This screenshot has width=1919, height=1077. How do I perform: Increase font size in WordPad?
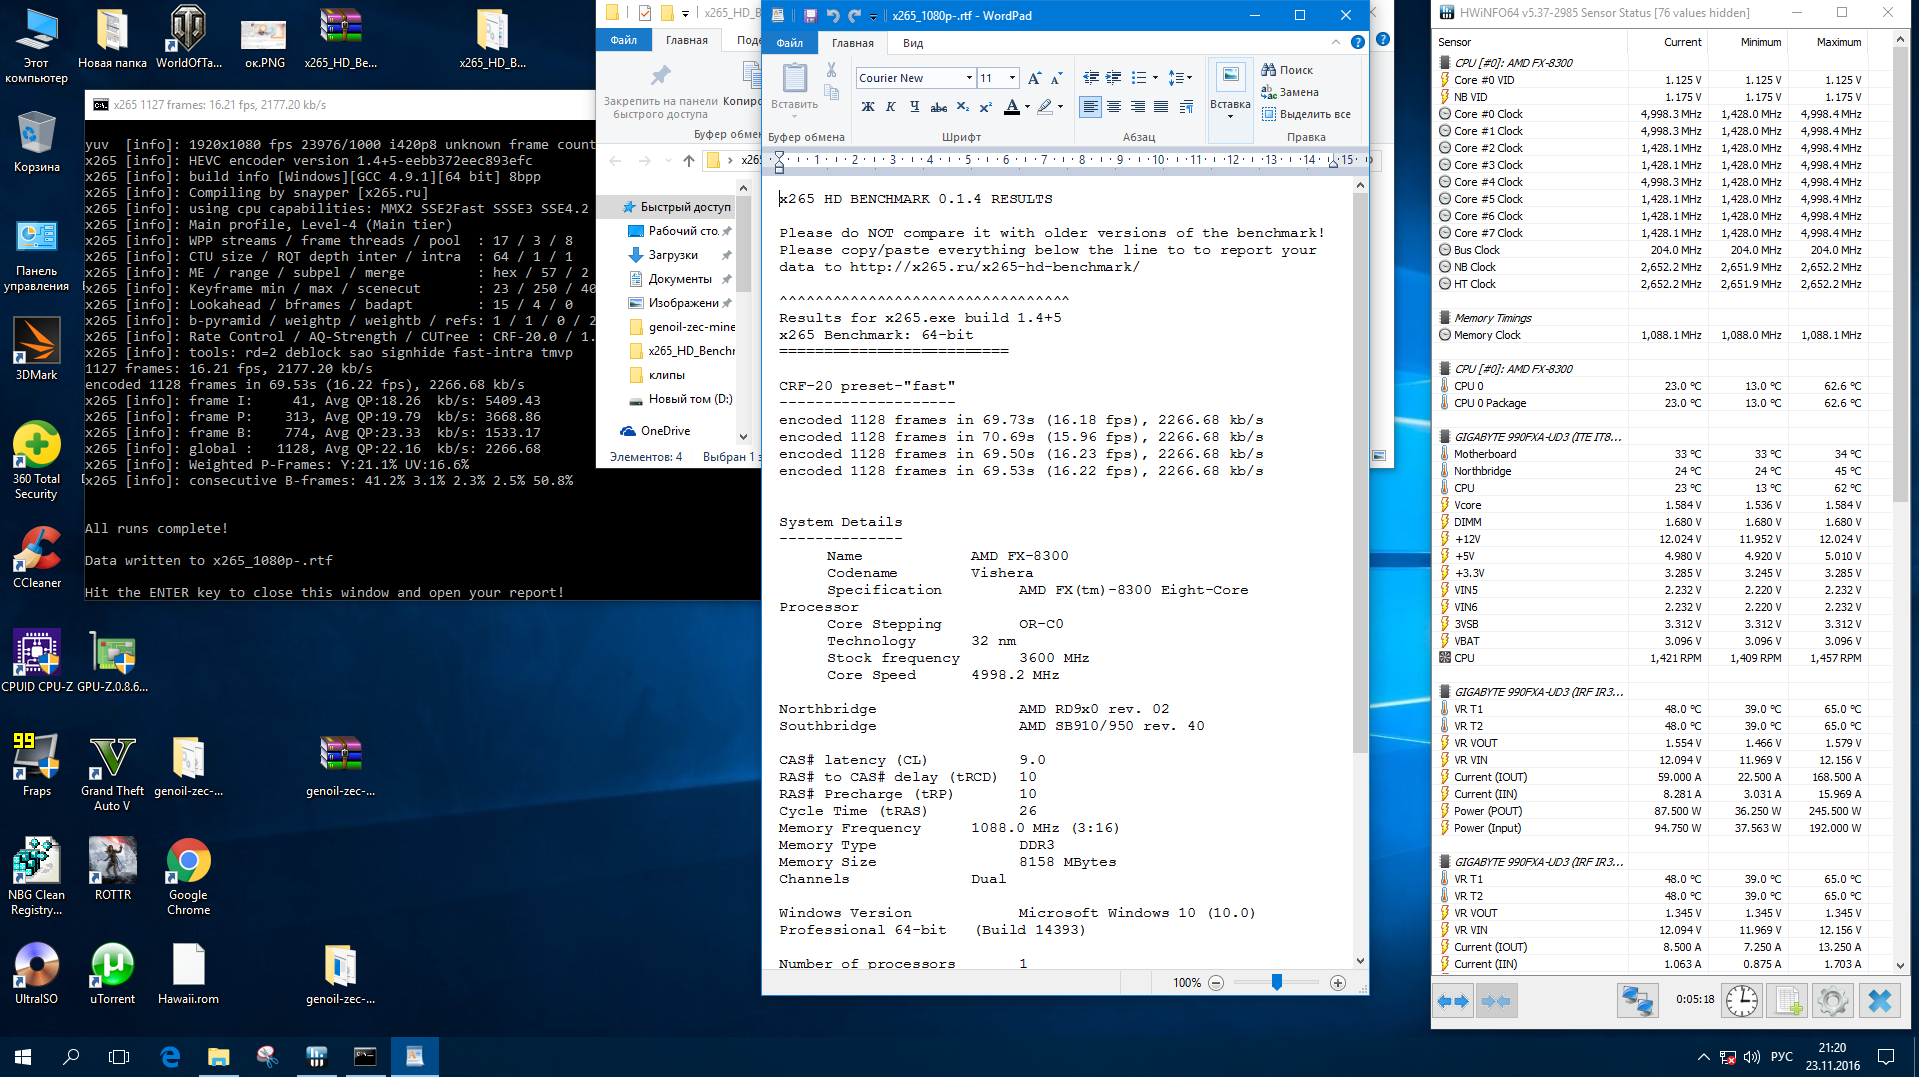coord(1035,78)
